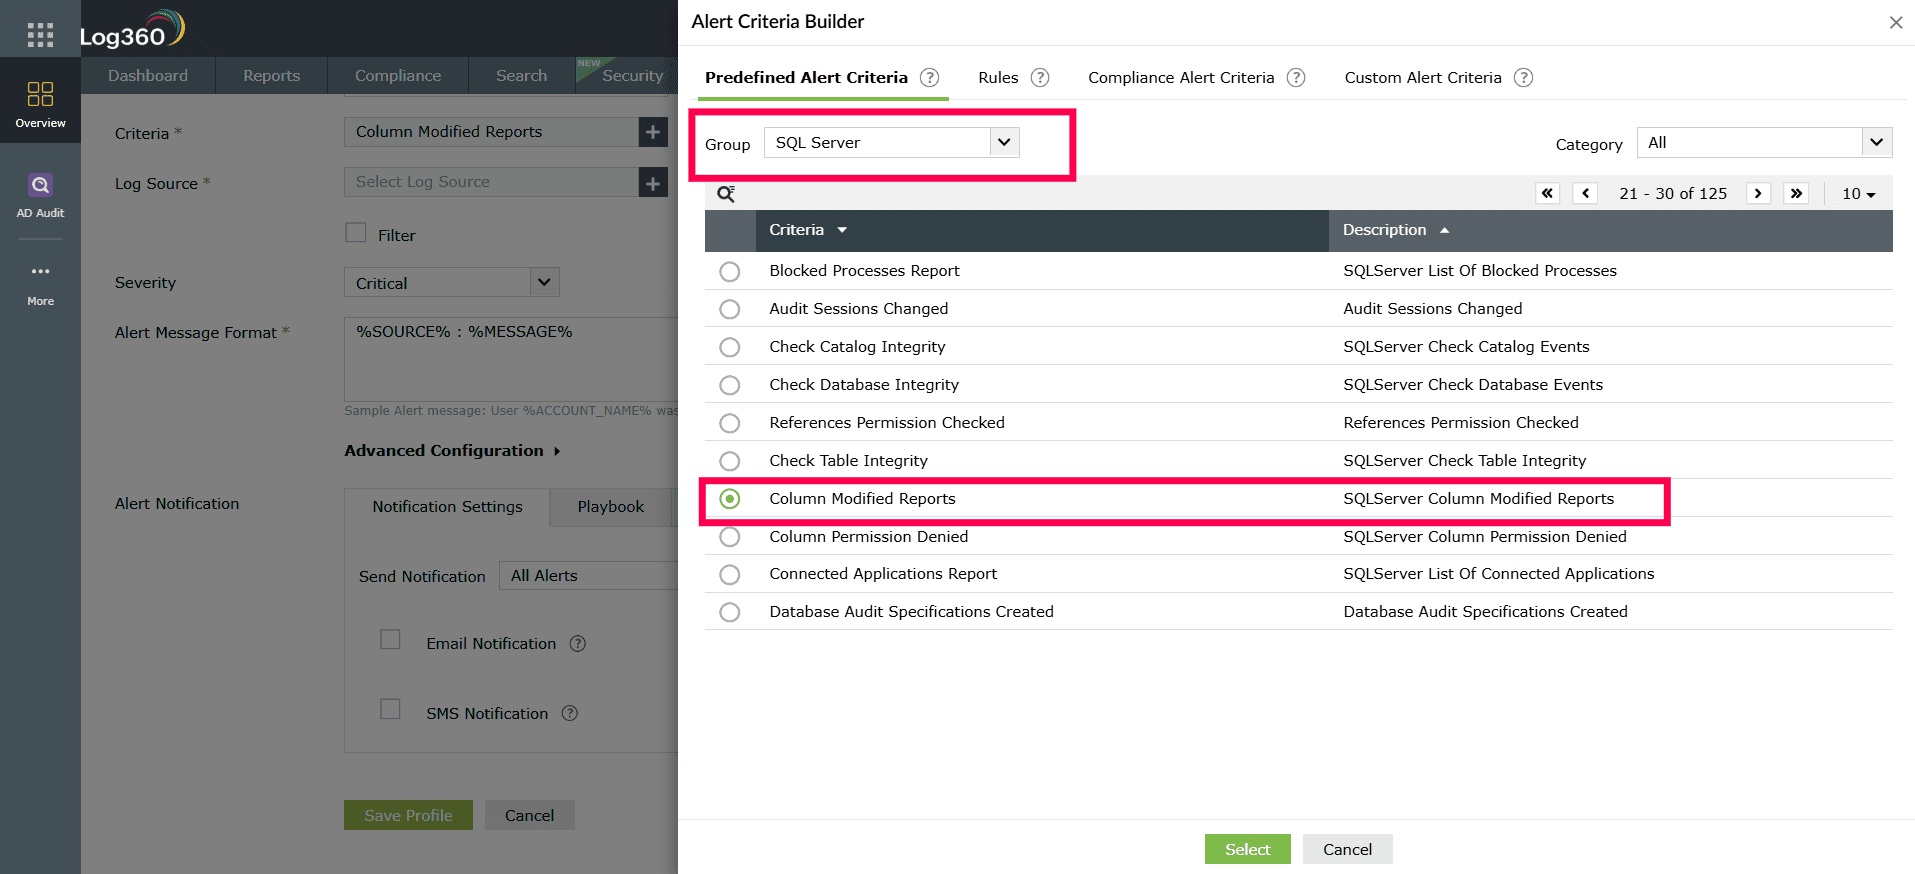Click the Log360 logo
This screenshot has width=1915, height=874.
132,30
